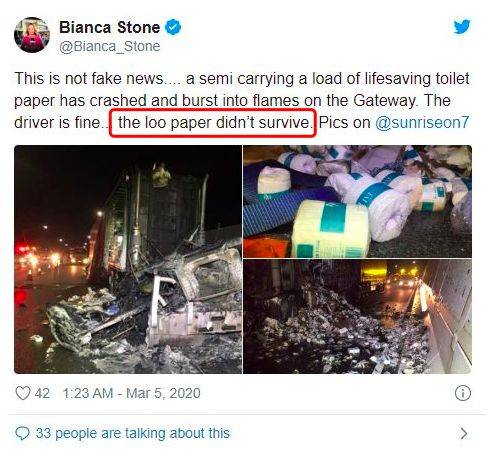Open the scattered debris on road photo
This screenshot has height=458, width=498.
357,316
